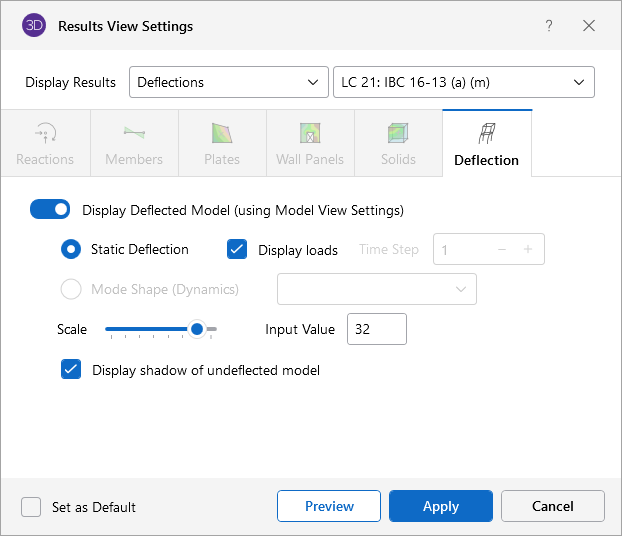The width and height of the screenshot is (622, 536).
Task: Click the Members tab icon
Action: coord(134,132)
